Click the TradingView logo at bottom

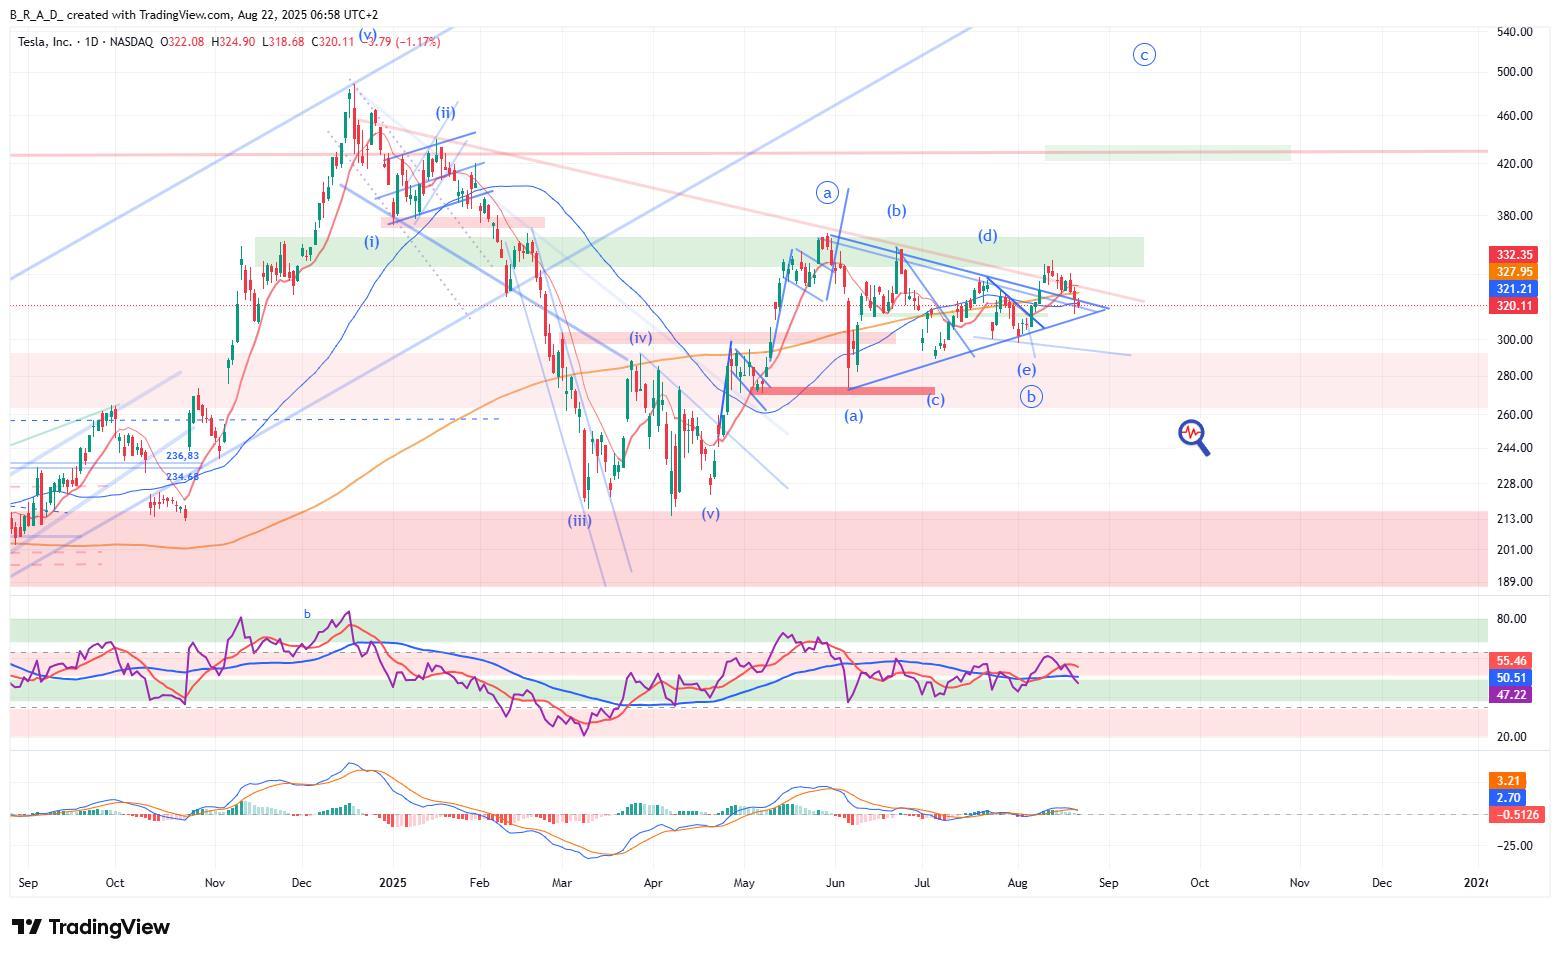pyautogui.click(x=90, y=927)
